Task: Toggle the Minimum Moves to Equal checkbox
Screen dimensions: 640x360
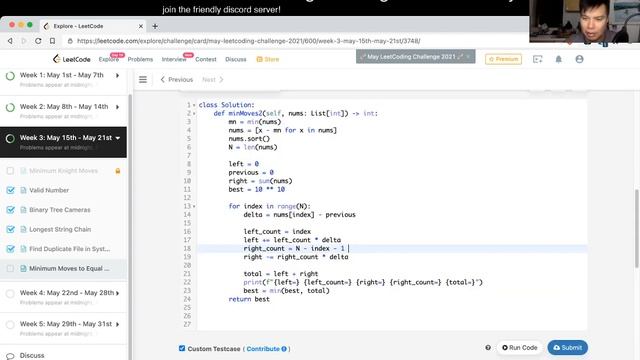Action: [11, 269]
